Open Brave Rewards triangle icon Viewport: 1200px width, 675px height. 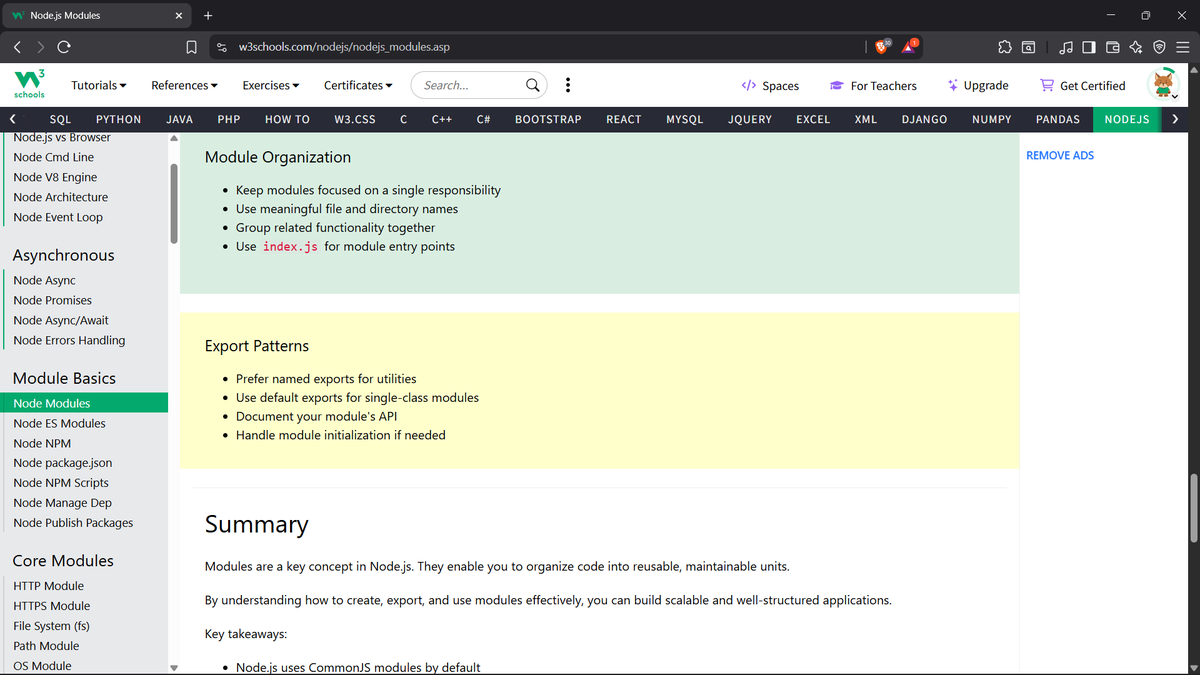[x=910, y=46]
